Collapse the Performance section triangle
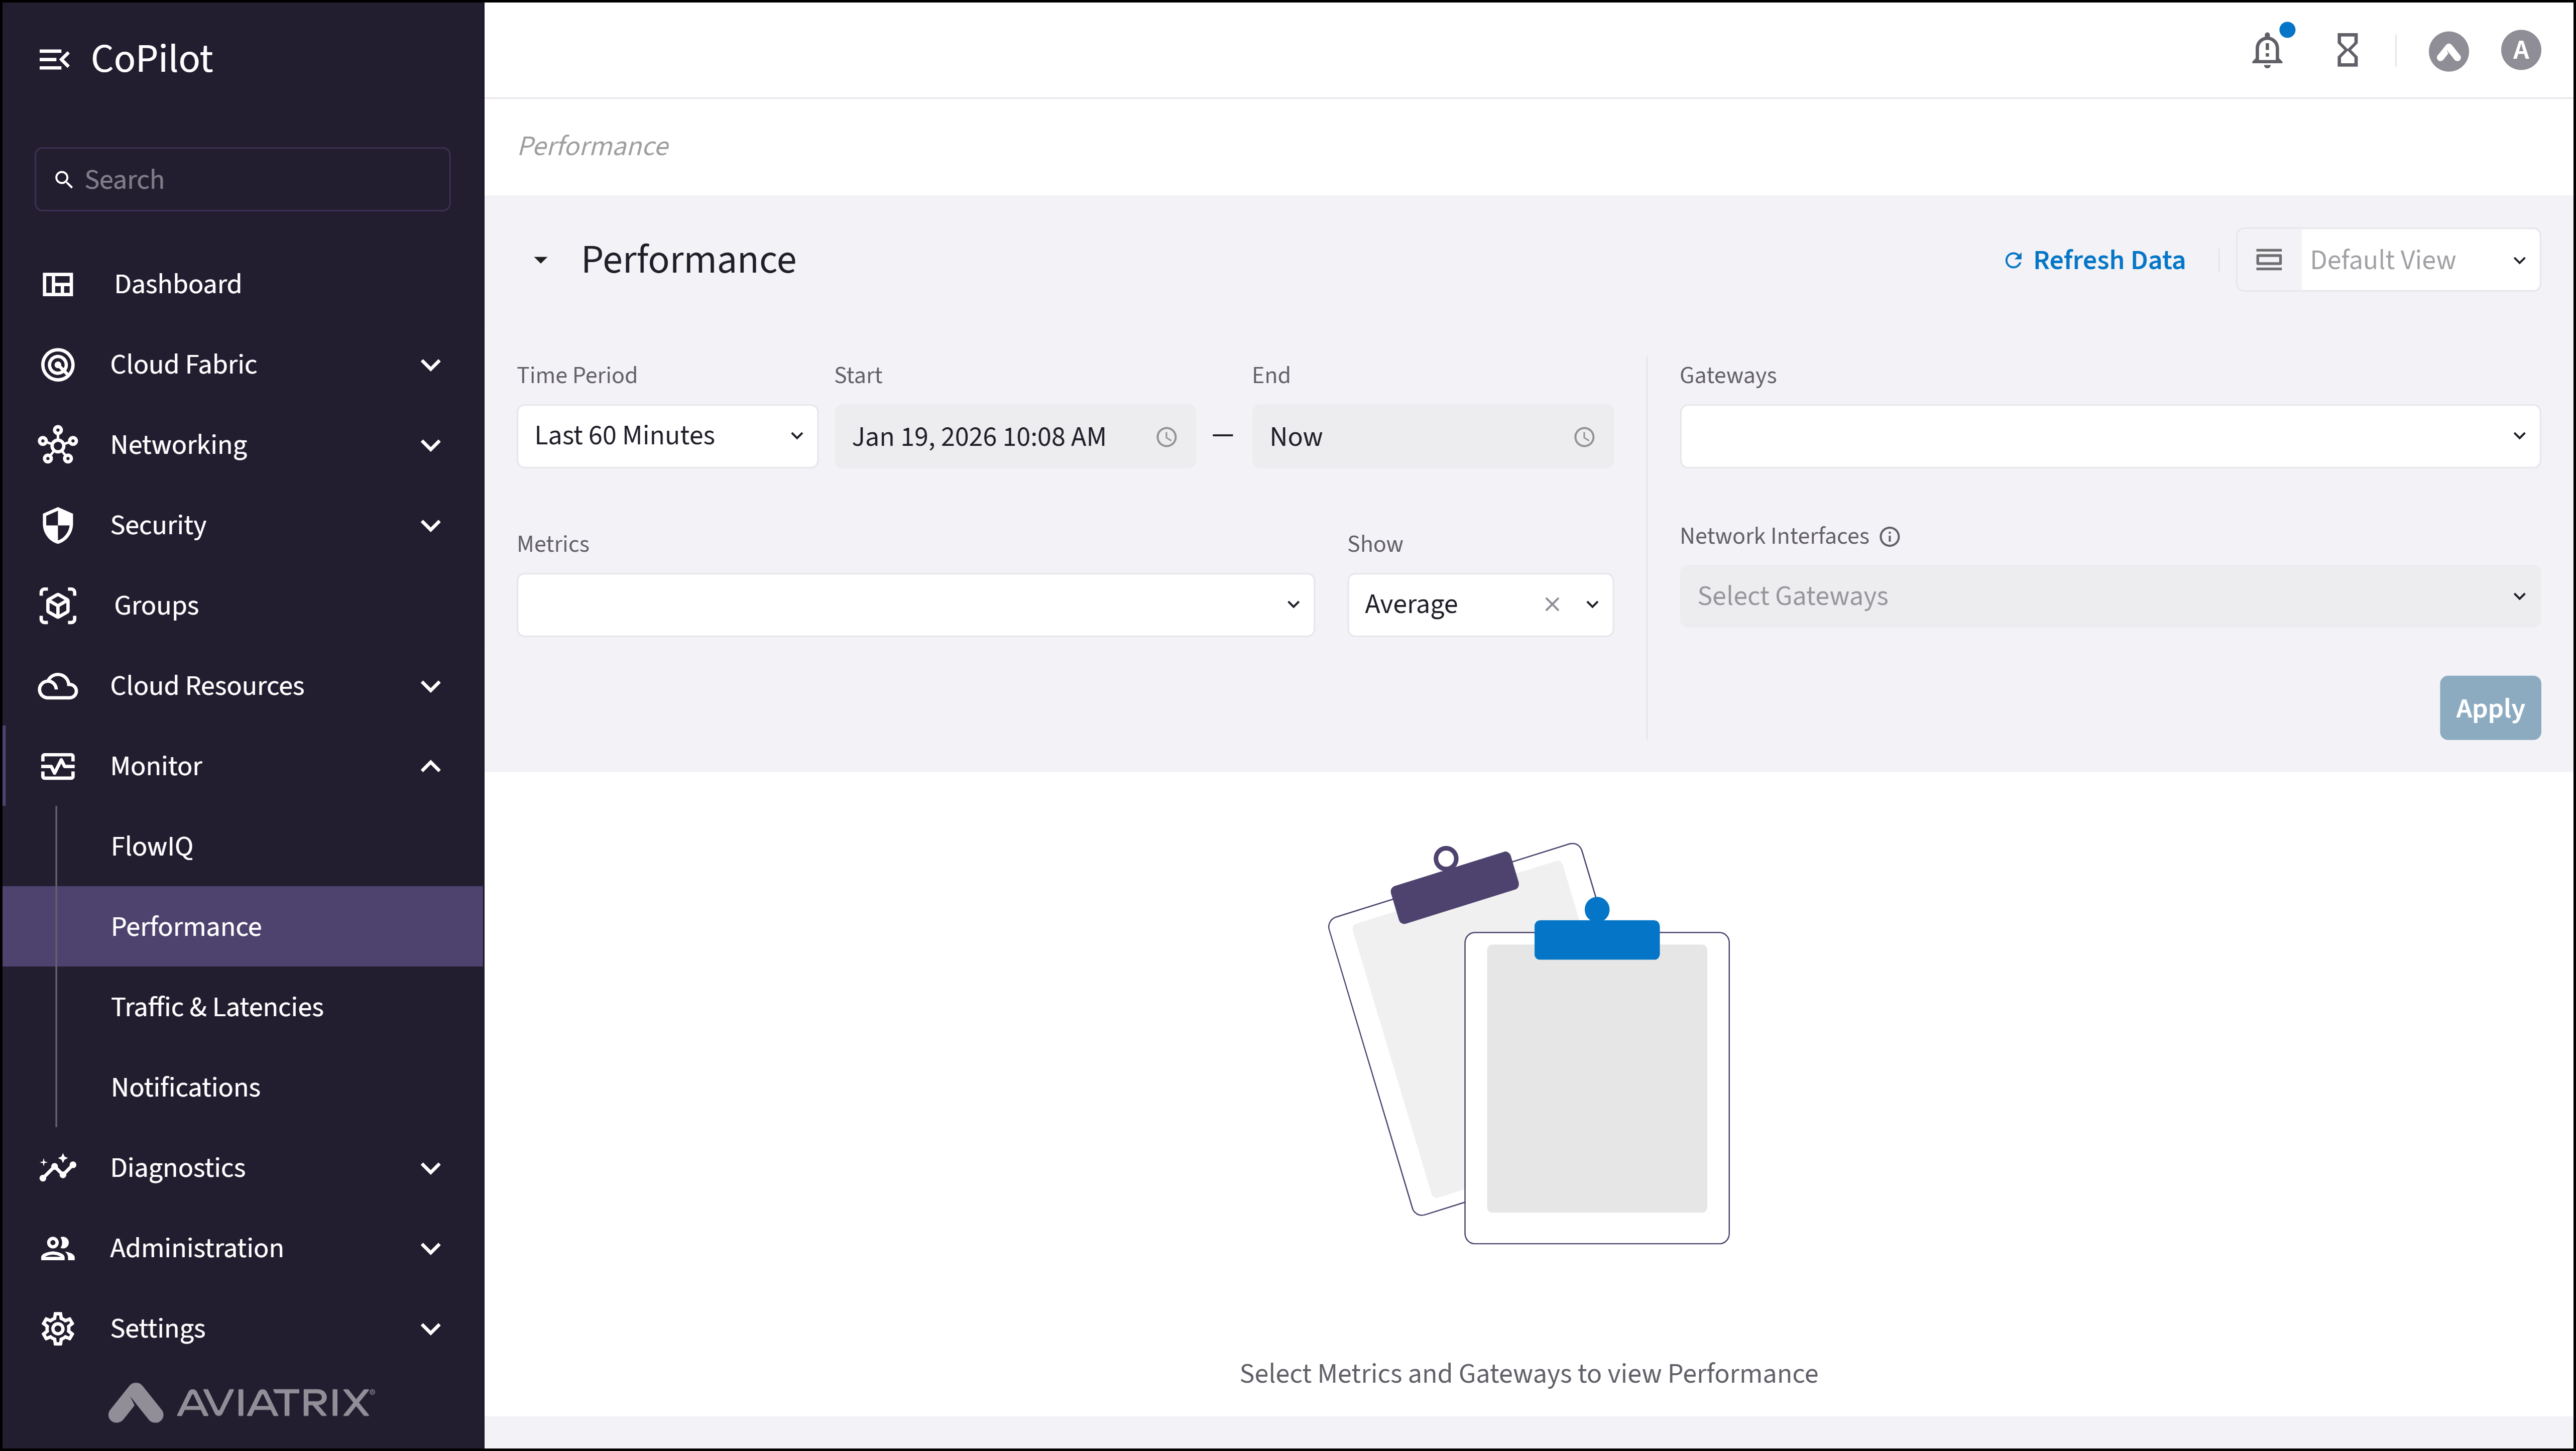This screenshot has height=1451, width=2576. pos(540,260)
